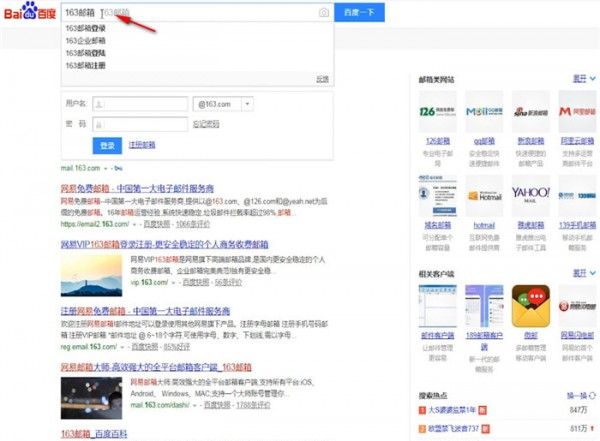Image resolution: width=600 pixels, height=441 pixels.
Task: Click the Baidu logo
Action: (x=30, y=10)
